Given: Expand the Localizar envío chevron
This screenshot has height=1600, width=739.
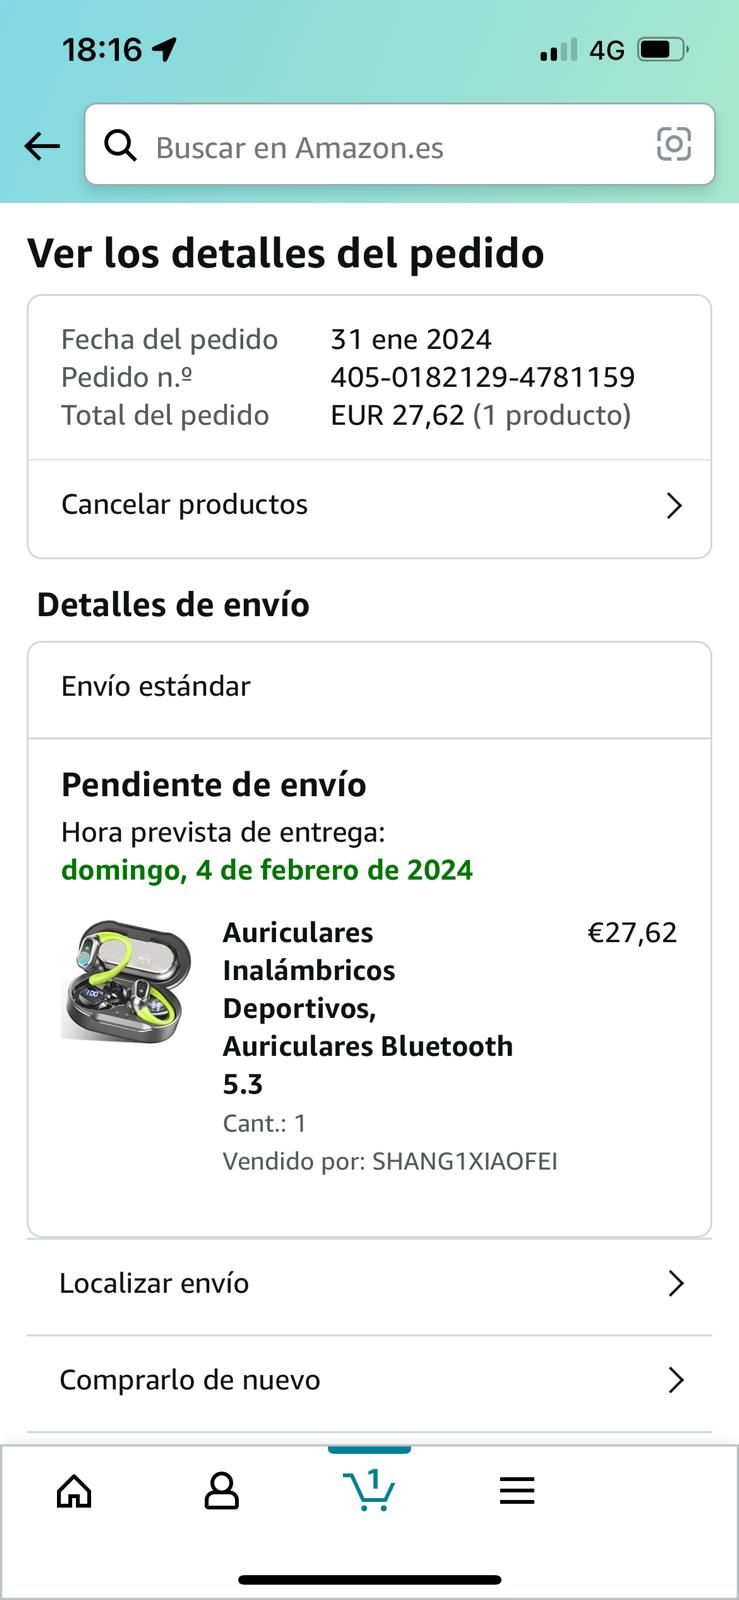Looking at the screenshot, I should 676,1284.
